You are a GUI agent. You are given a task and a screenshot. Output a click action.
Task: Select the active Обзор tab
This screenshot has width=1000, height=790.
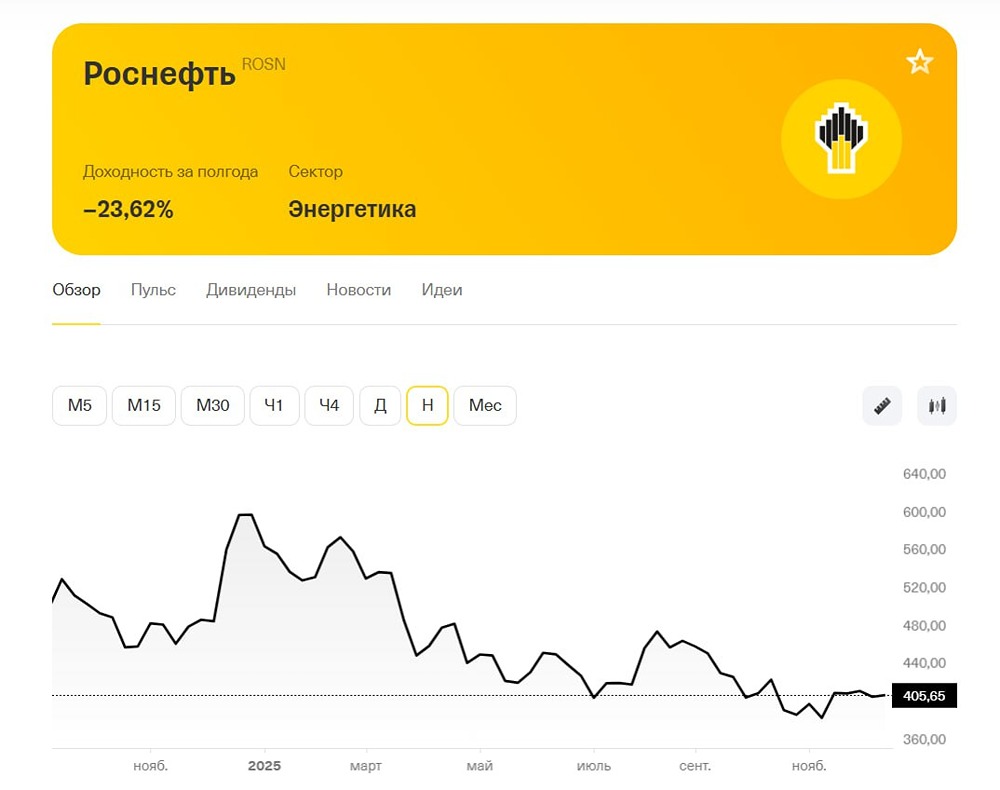coord(76,290)
